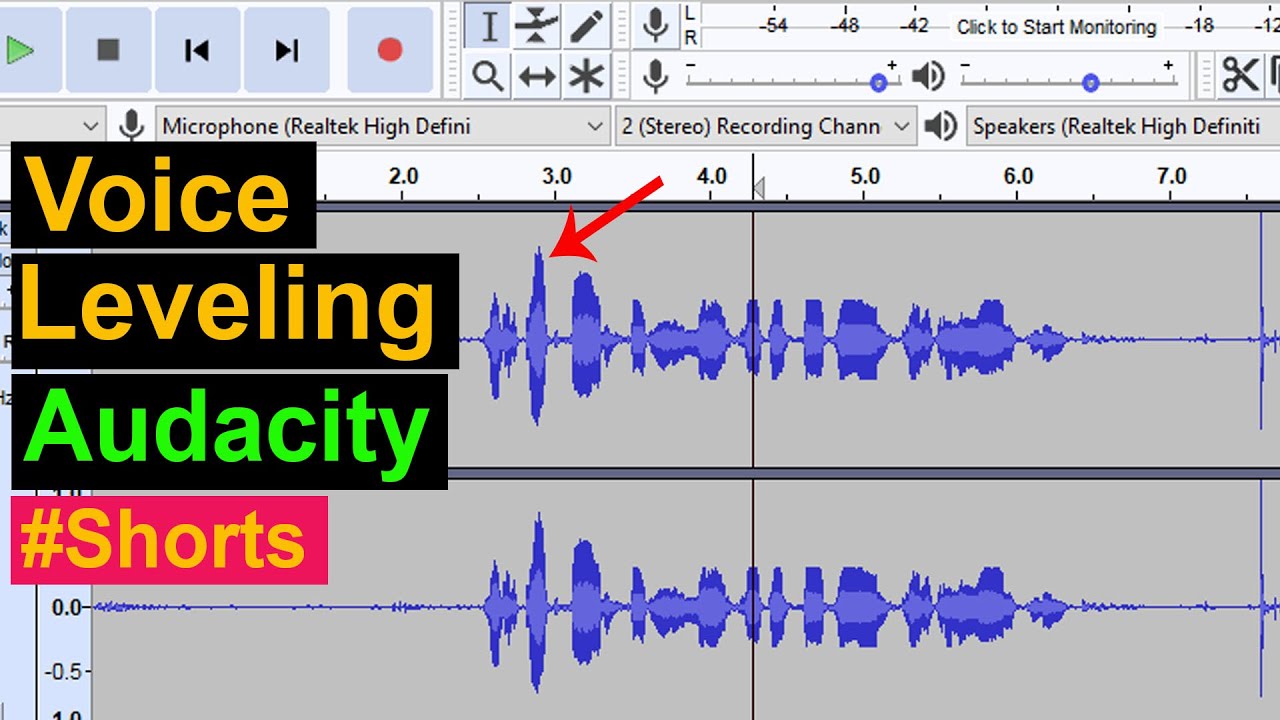Select the Draw (pencil) tool

click(x=586, y=26)
